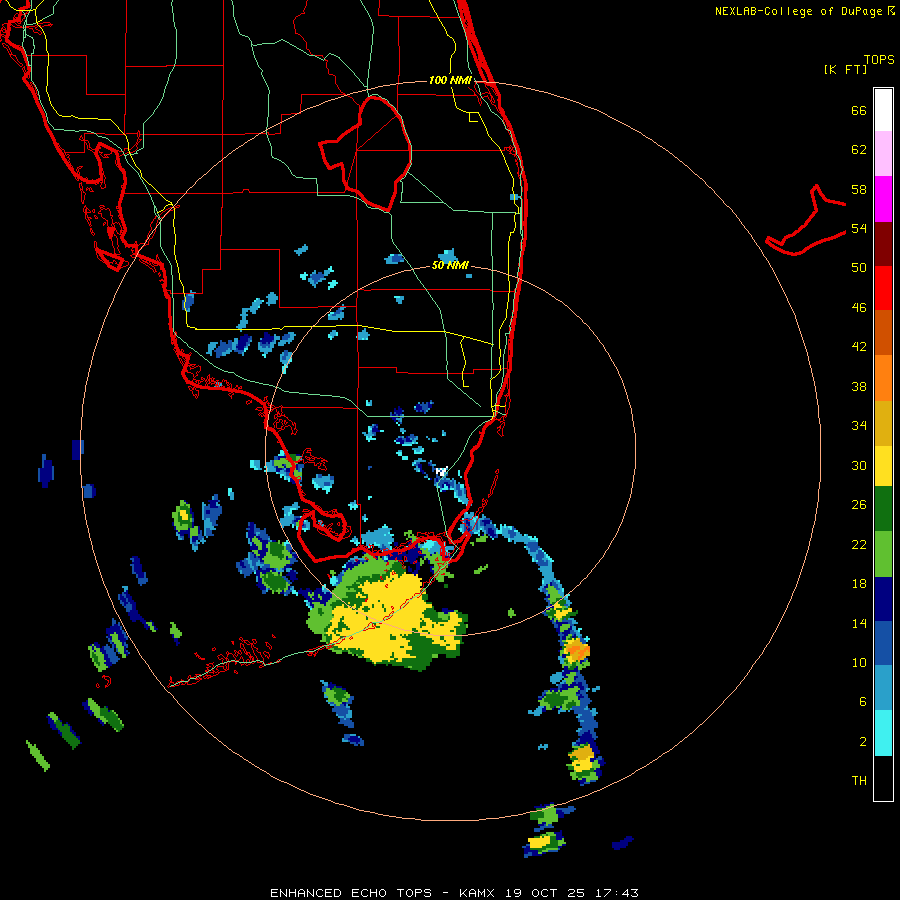Click the 50 value in the legend
Viewport: 900px width, 900px height.
pos(859,268)
